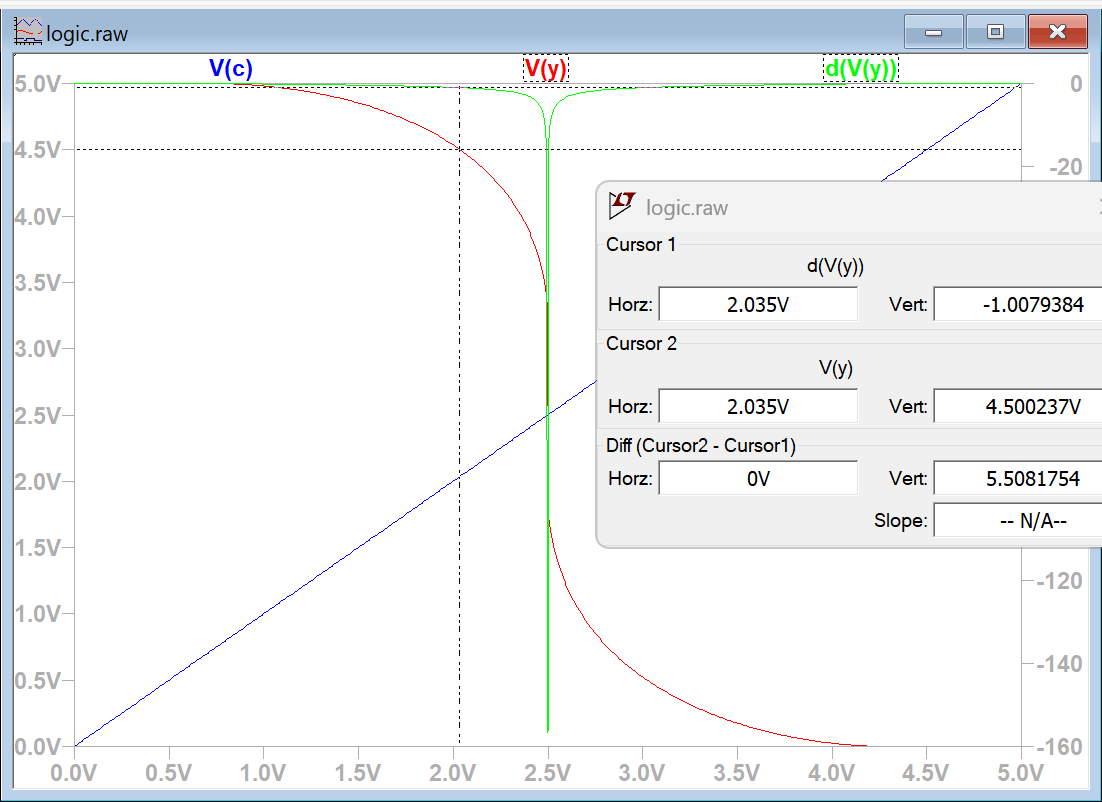Click the 1.5V label on left axis
This screenshot has width=1102, height=802.
coord(37,548)
